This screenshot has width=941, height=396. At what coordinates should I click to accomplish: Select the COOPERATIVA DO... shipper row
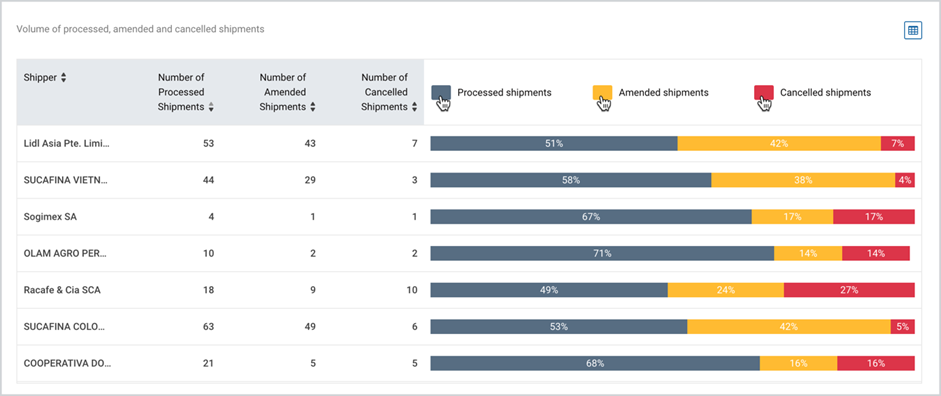(220, 363)
